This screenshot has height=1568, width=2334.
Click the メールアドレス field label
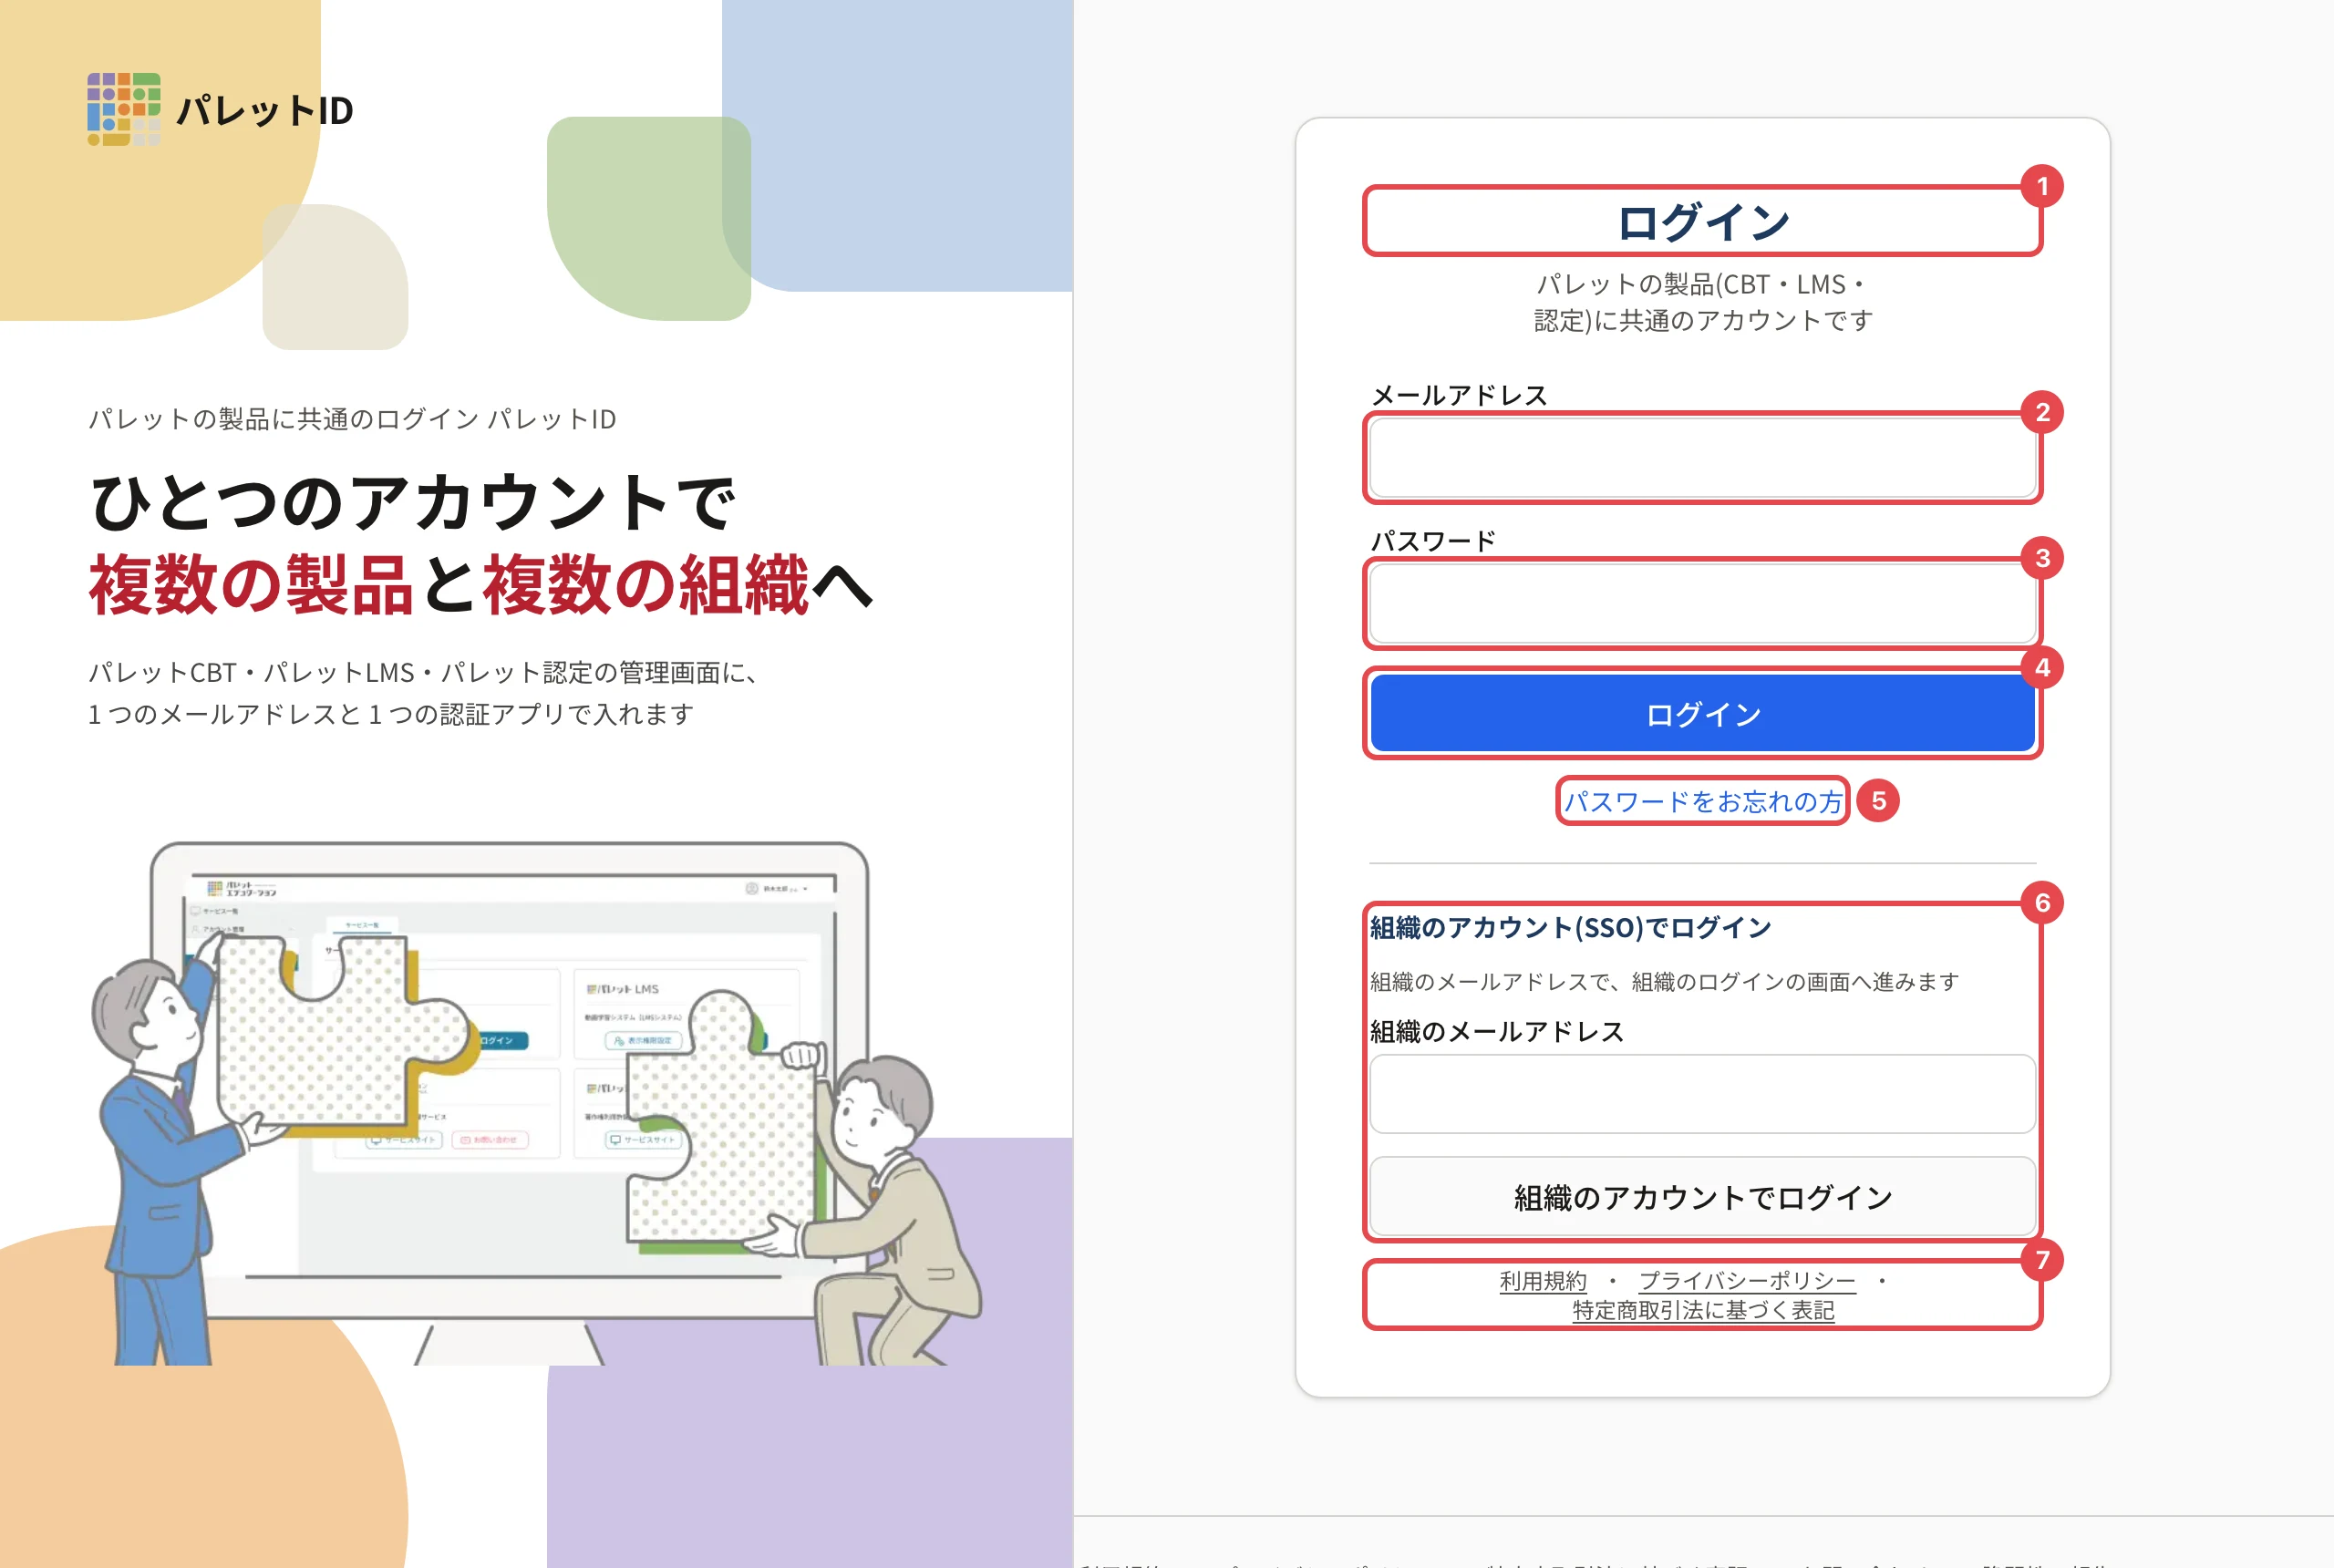[1459, 395]
